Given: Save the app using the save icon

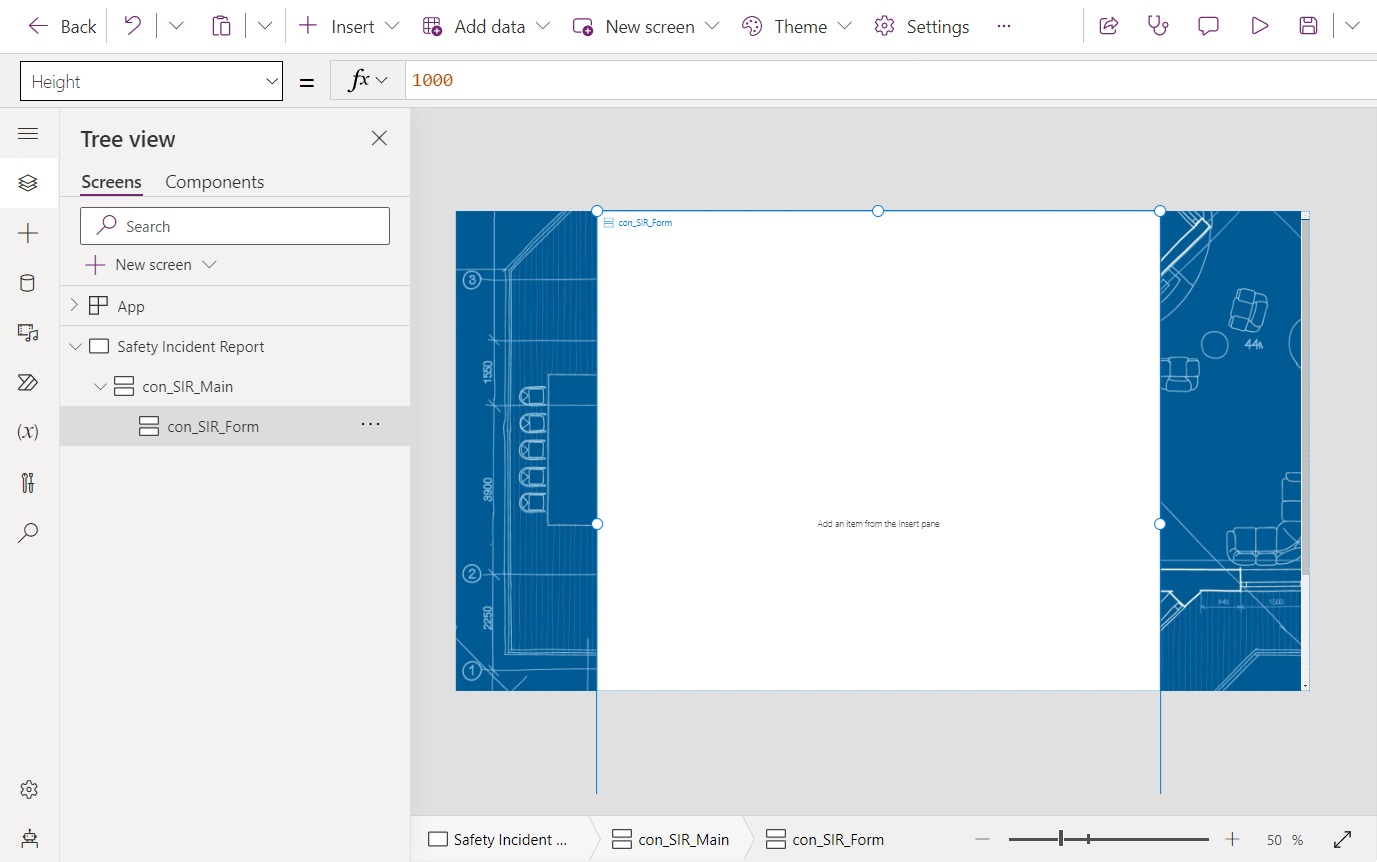Looking at the screenshot, I should pyautogui.click(x=1308, y=26).
